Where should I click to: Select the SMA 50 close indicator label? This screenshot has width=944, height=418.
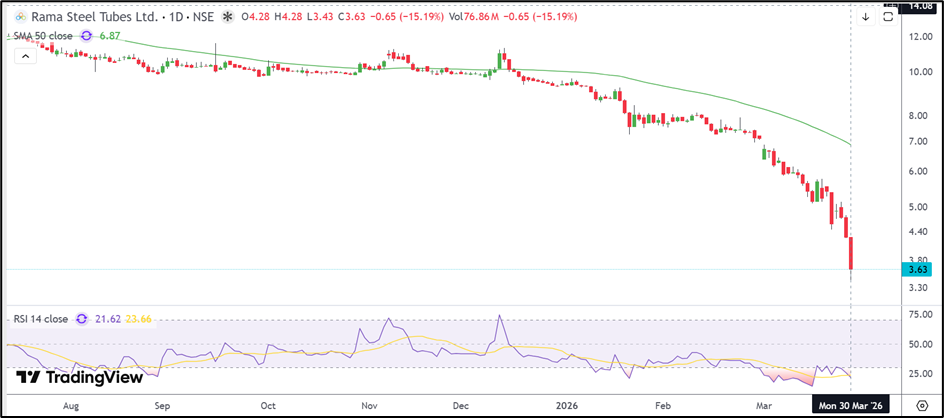[x=45, y=35]
